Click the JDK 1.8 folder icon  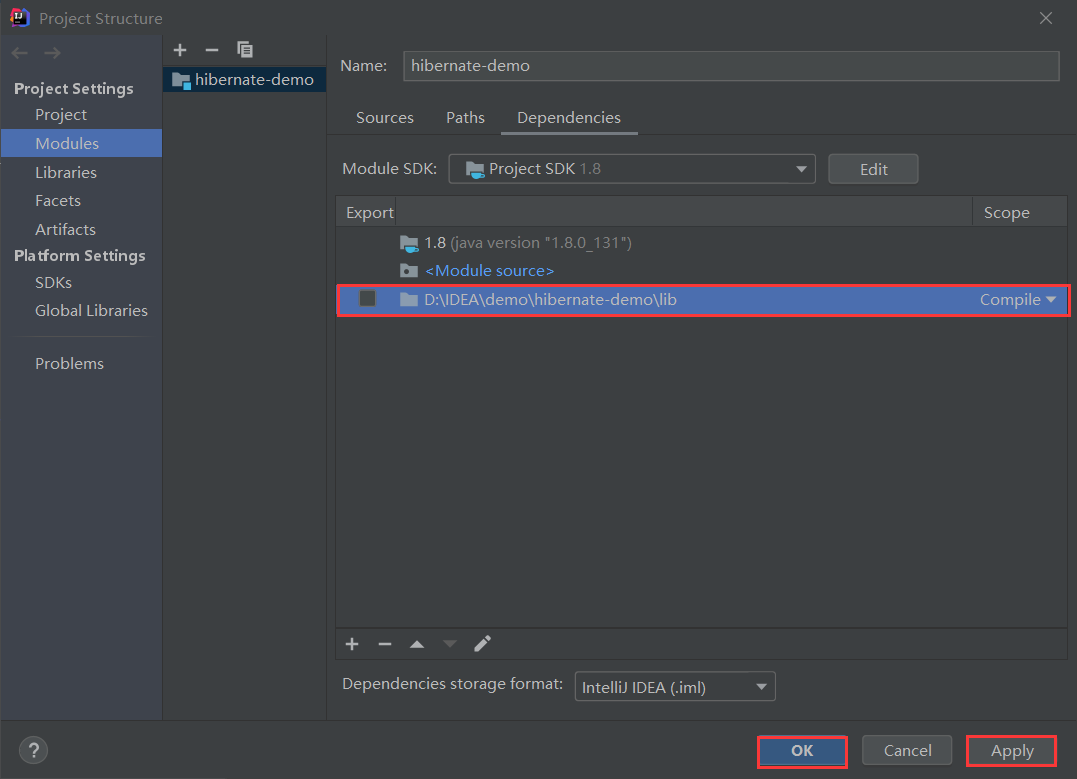tap(409, 243)
